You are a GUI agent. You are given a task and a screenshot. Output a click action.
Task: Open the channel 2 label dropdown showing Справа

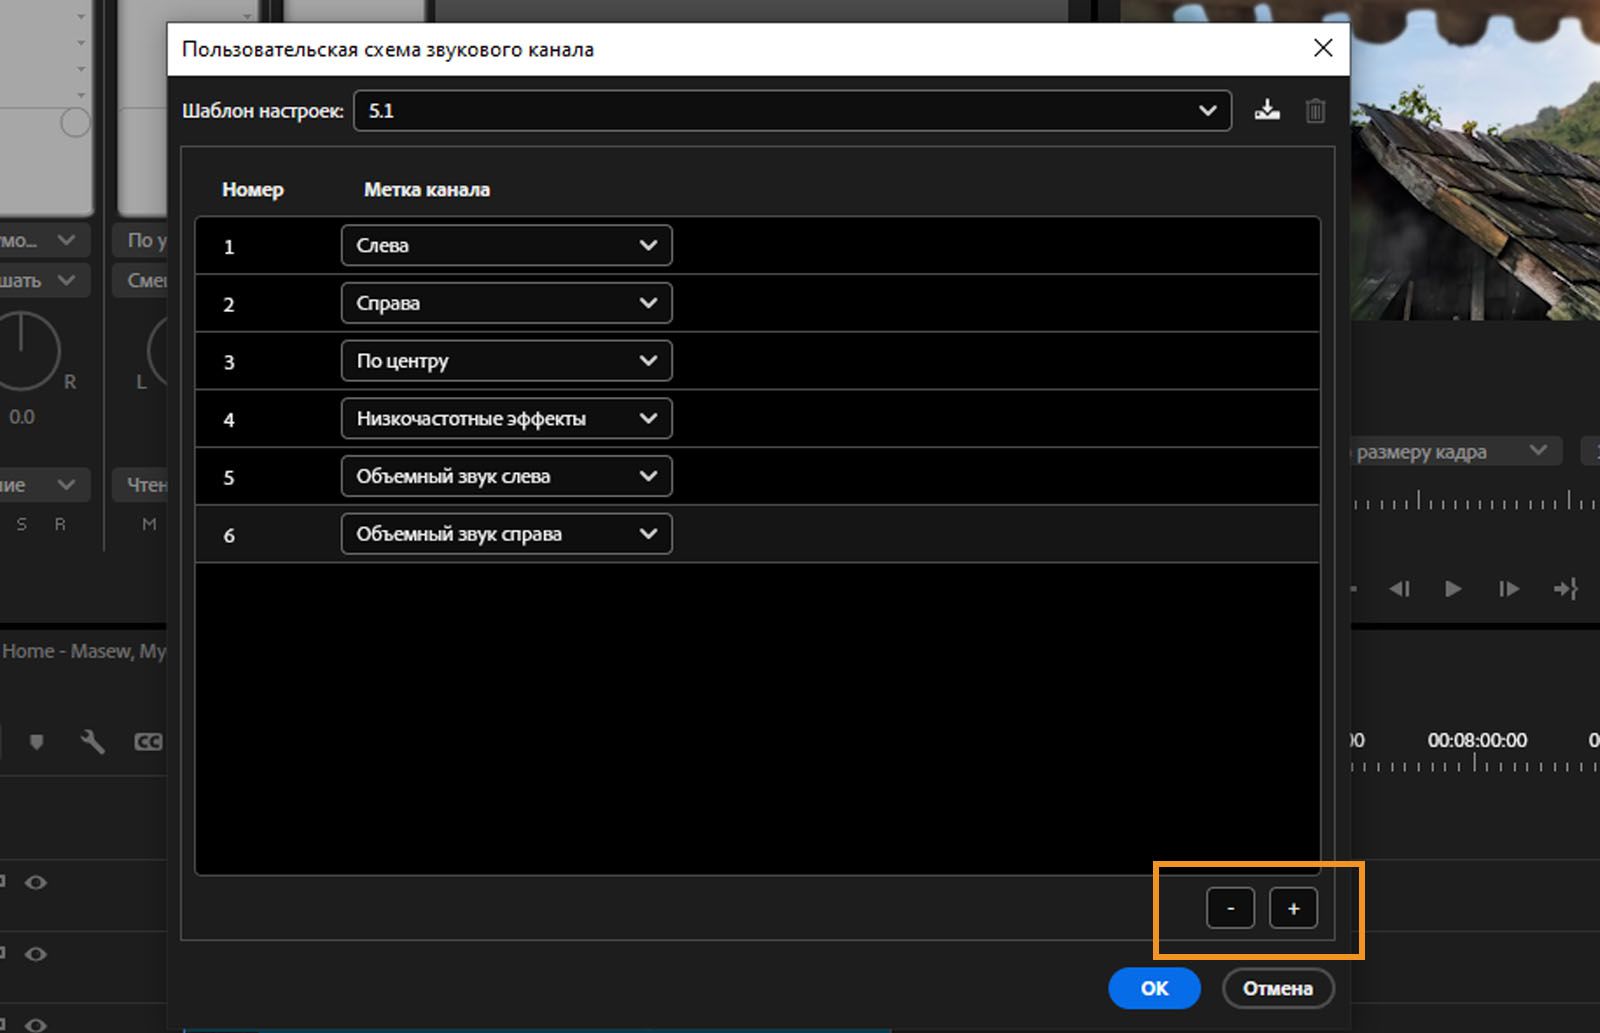tap(506, 303)
